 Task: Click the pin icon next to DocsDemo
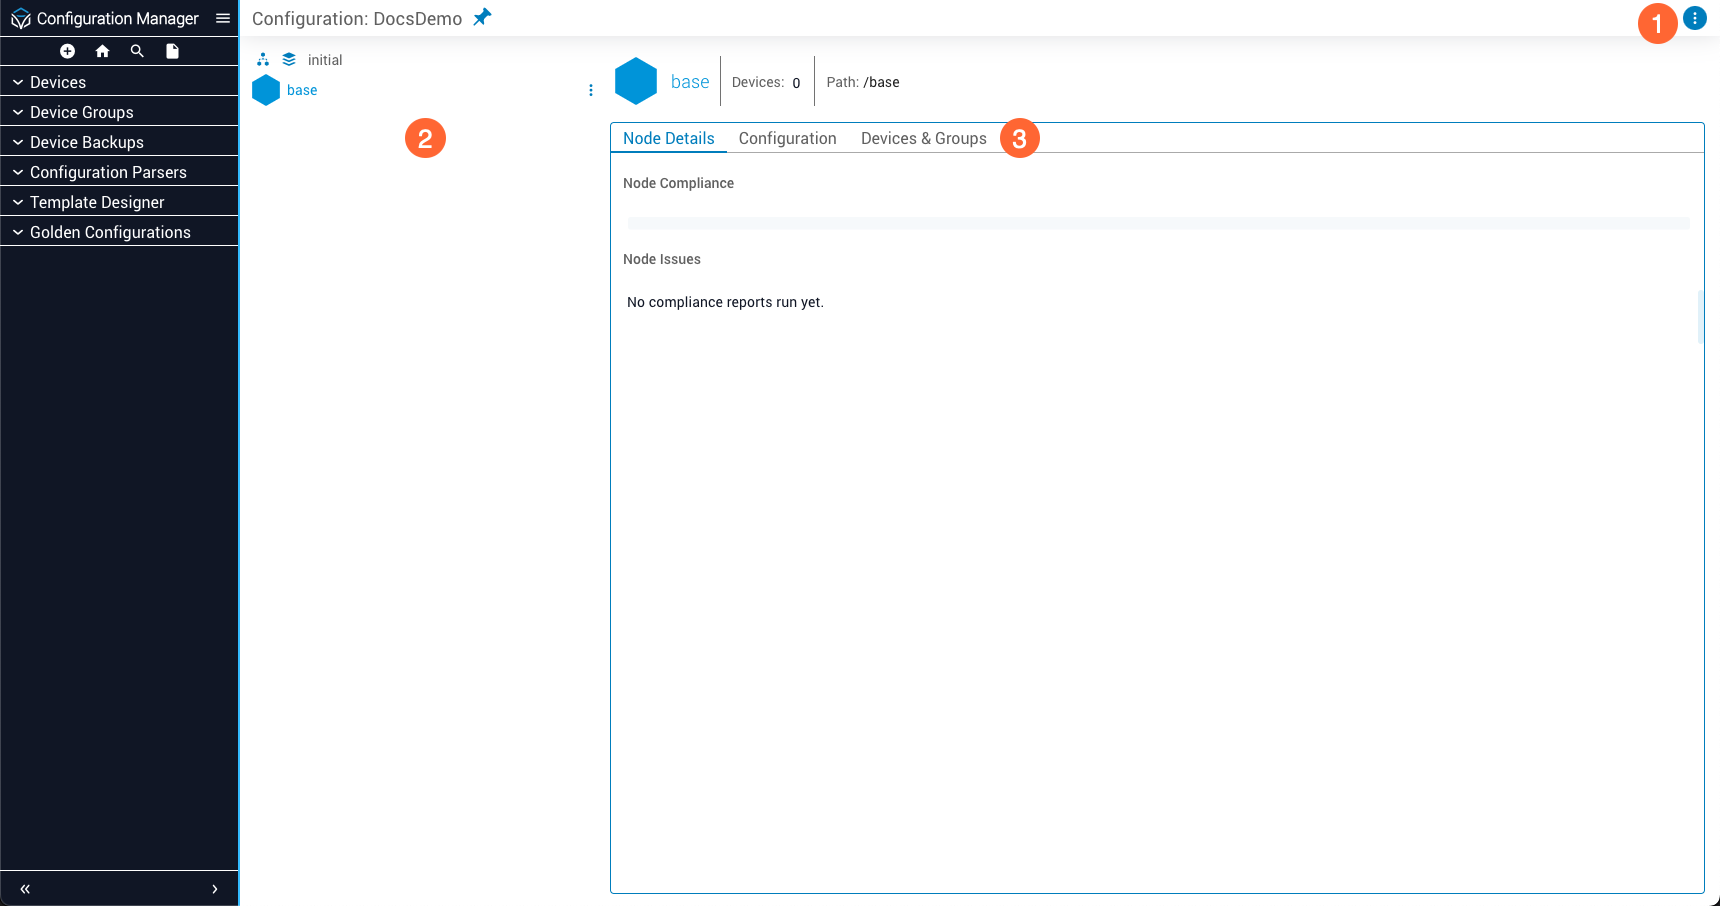pyautogui.click(x=482, y=18)
